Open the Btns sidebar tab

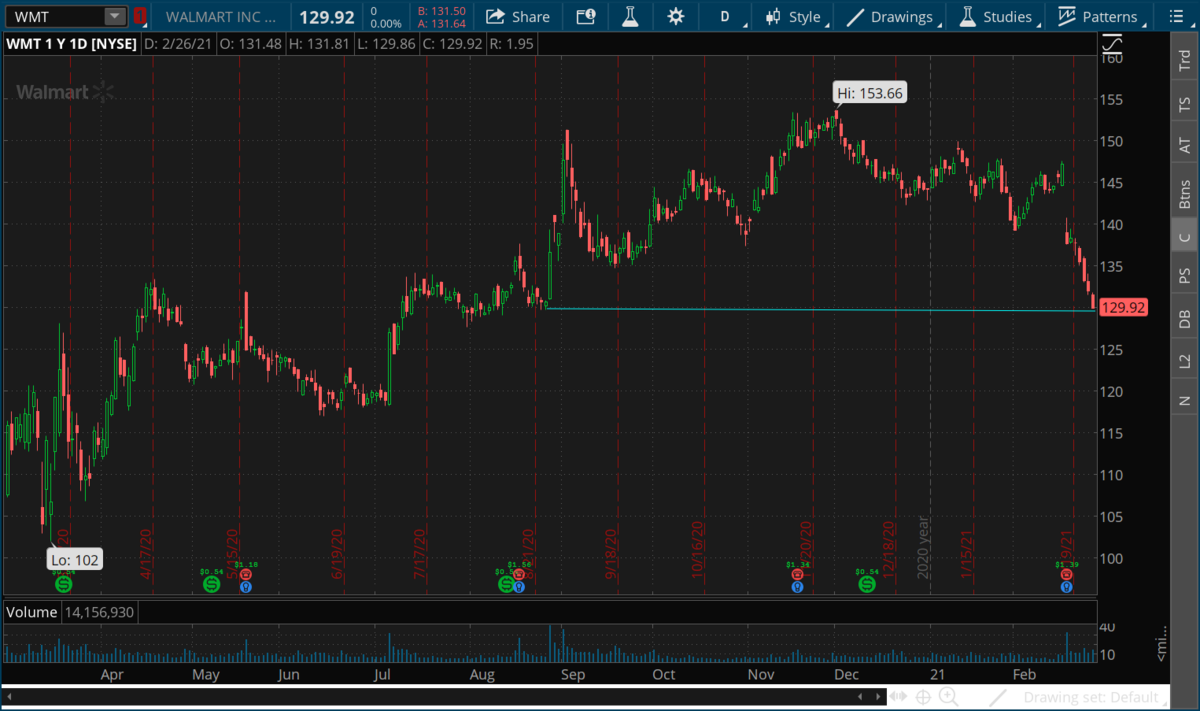point(1185,192)
